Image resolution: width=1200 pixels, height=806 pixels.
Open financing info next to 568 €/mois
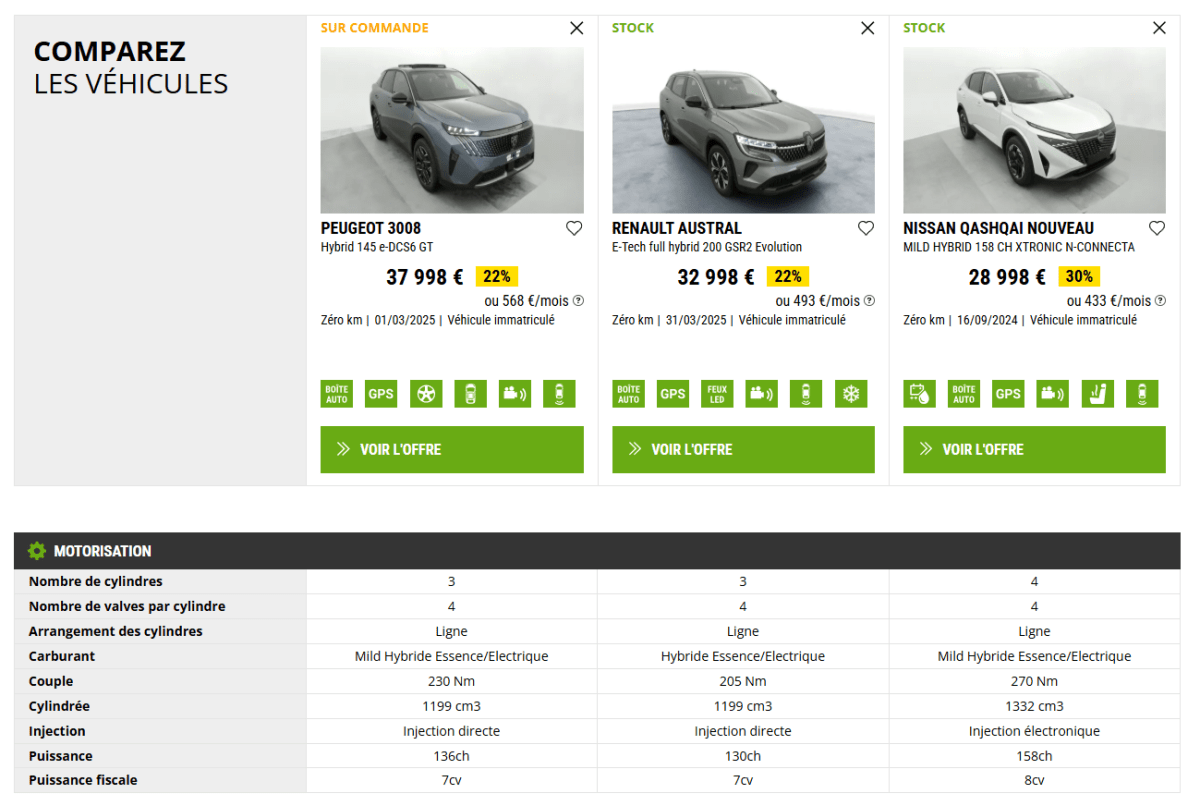pos(578,301)
